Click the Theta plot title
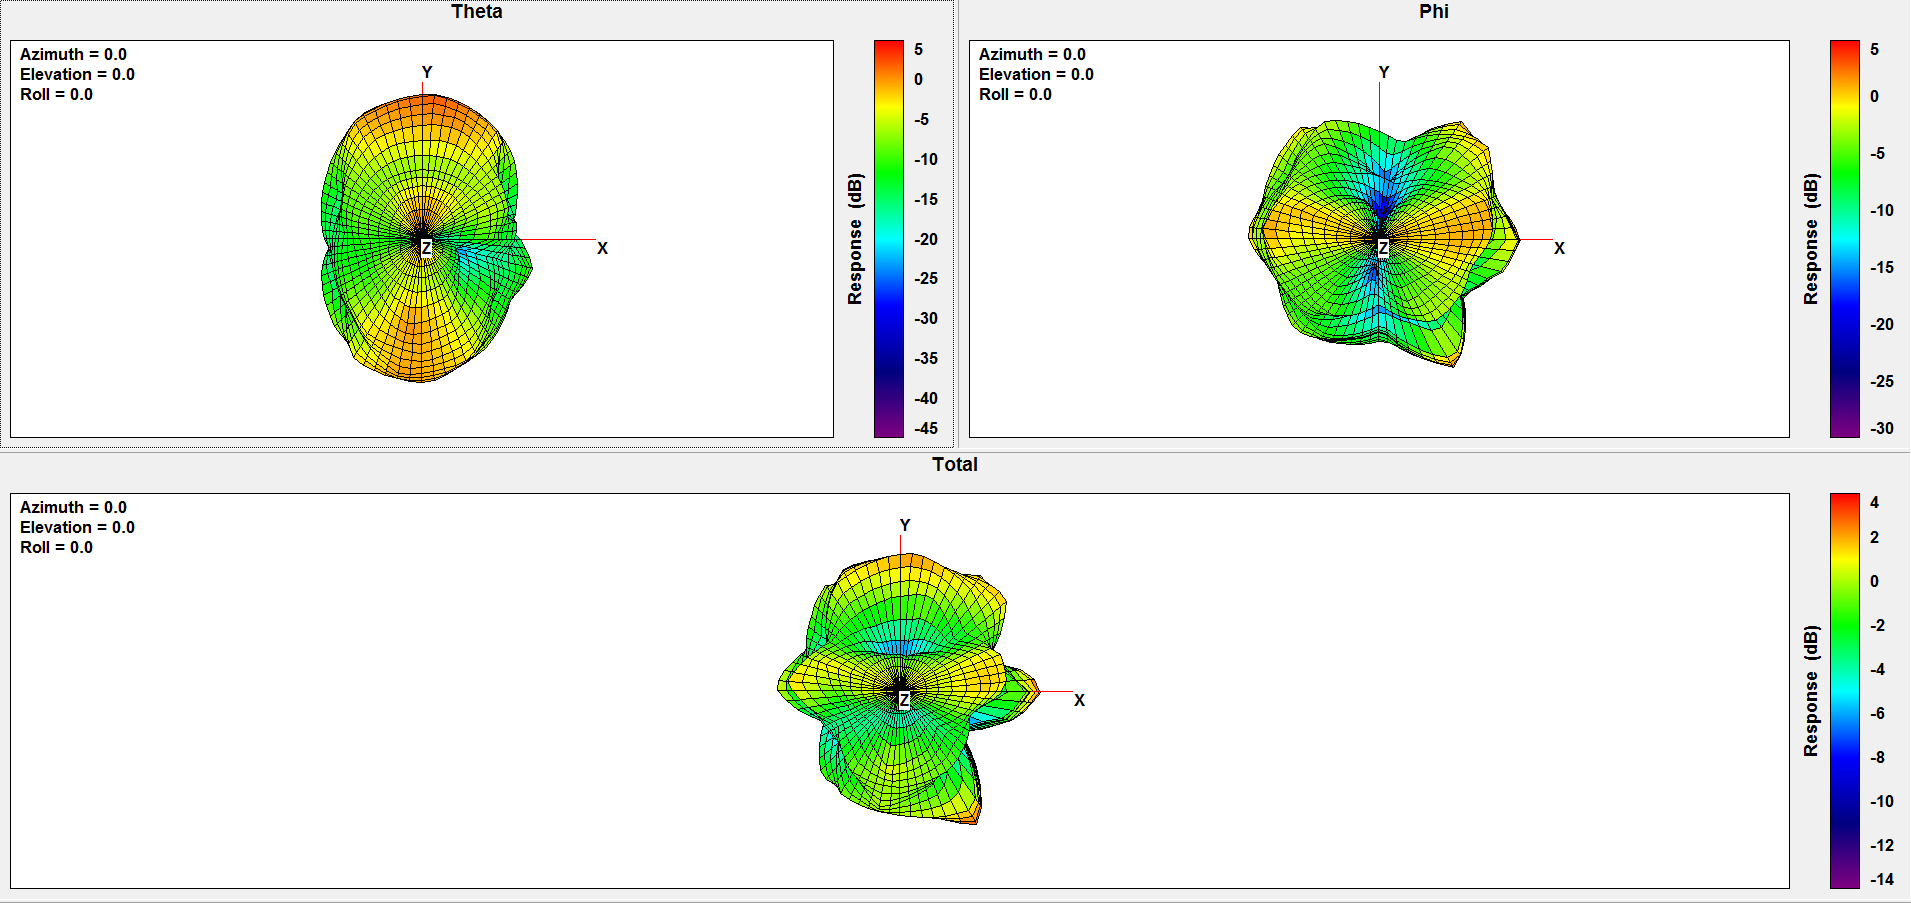The width and height of the screenshot is (1911, 903). 477,12
